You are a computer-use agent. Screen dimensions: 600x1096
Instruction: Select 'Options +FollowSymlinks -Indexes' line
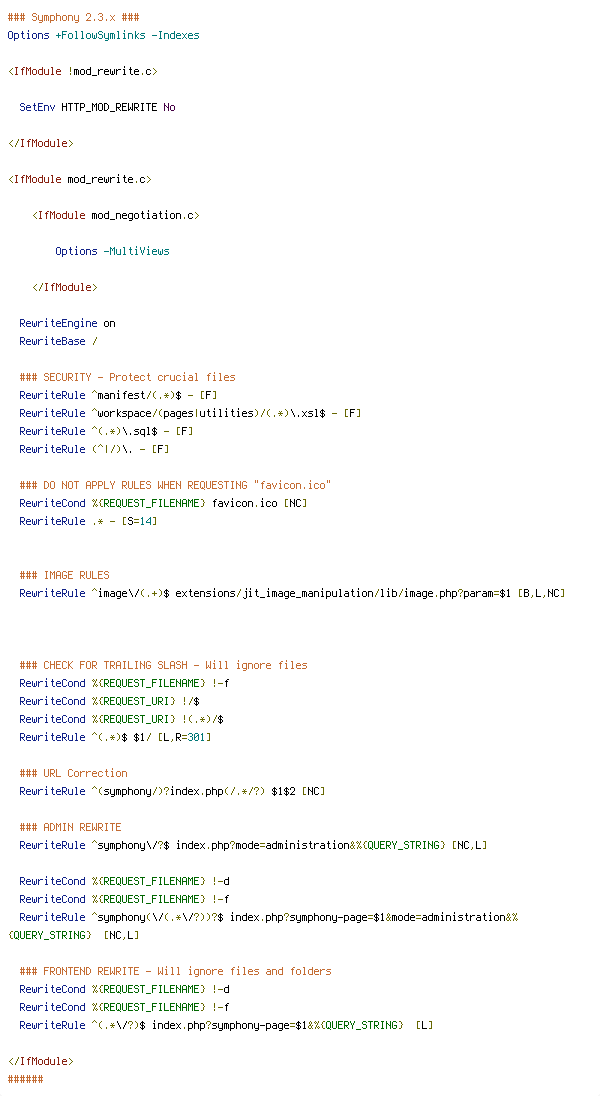click(103, 36)
